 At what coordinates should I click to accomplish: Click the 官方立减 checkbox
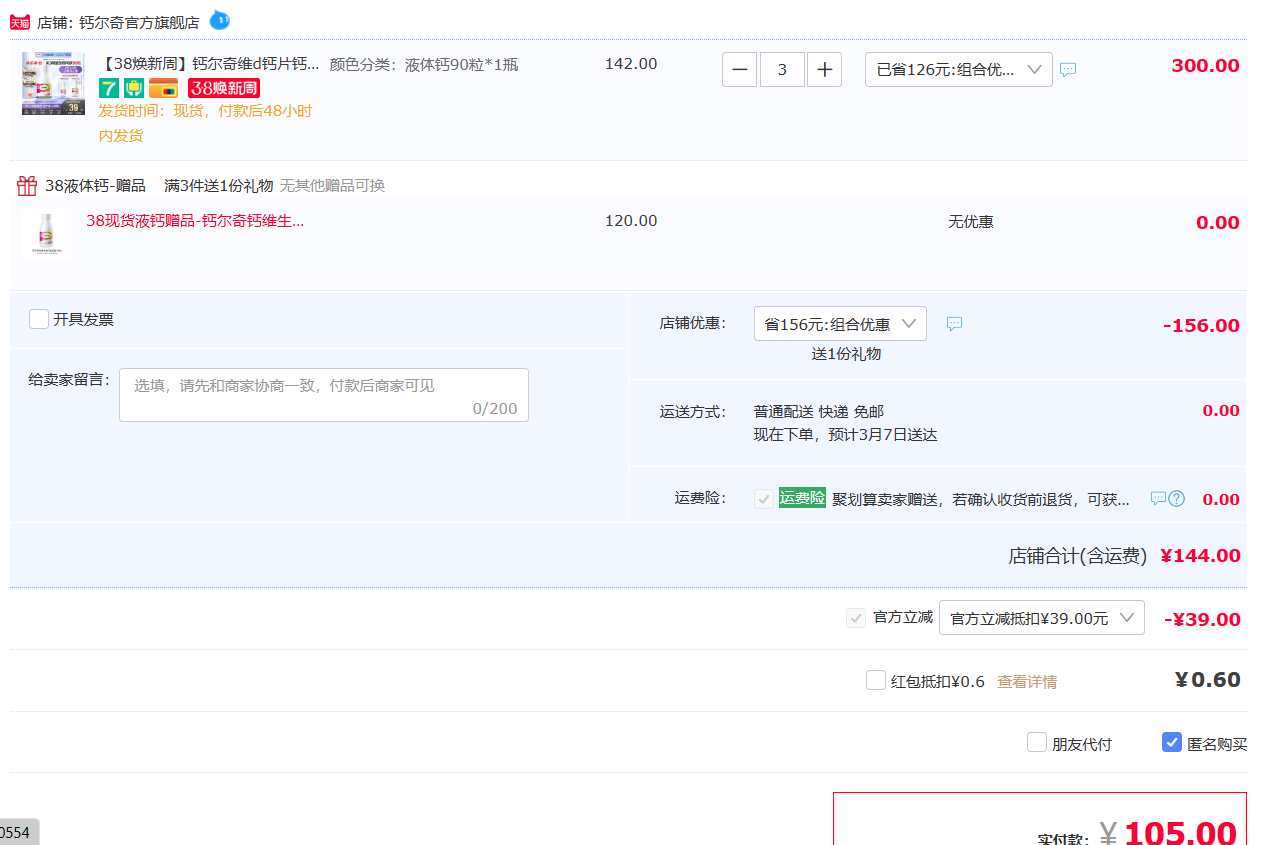point(856,618)
